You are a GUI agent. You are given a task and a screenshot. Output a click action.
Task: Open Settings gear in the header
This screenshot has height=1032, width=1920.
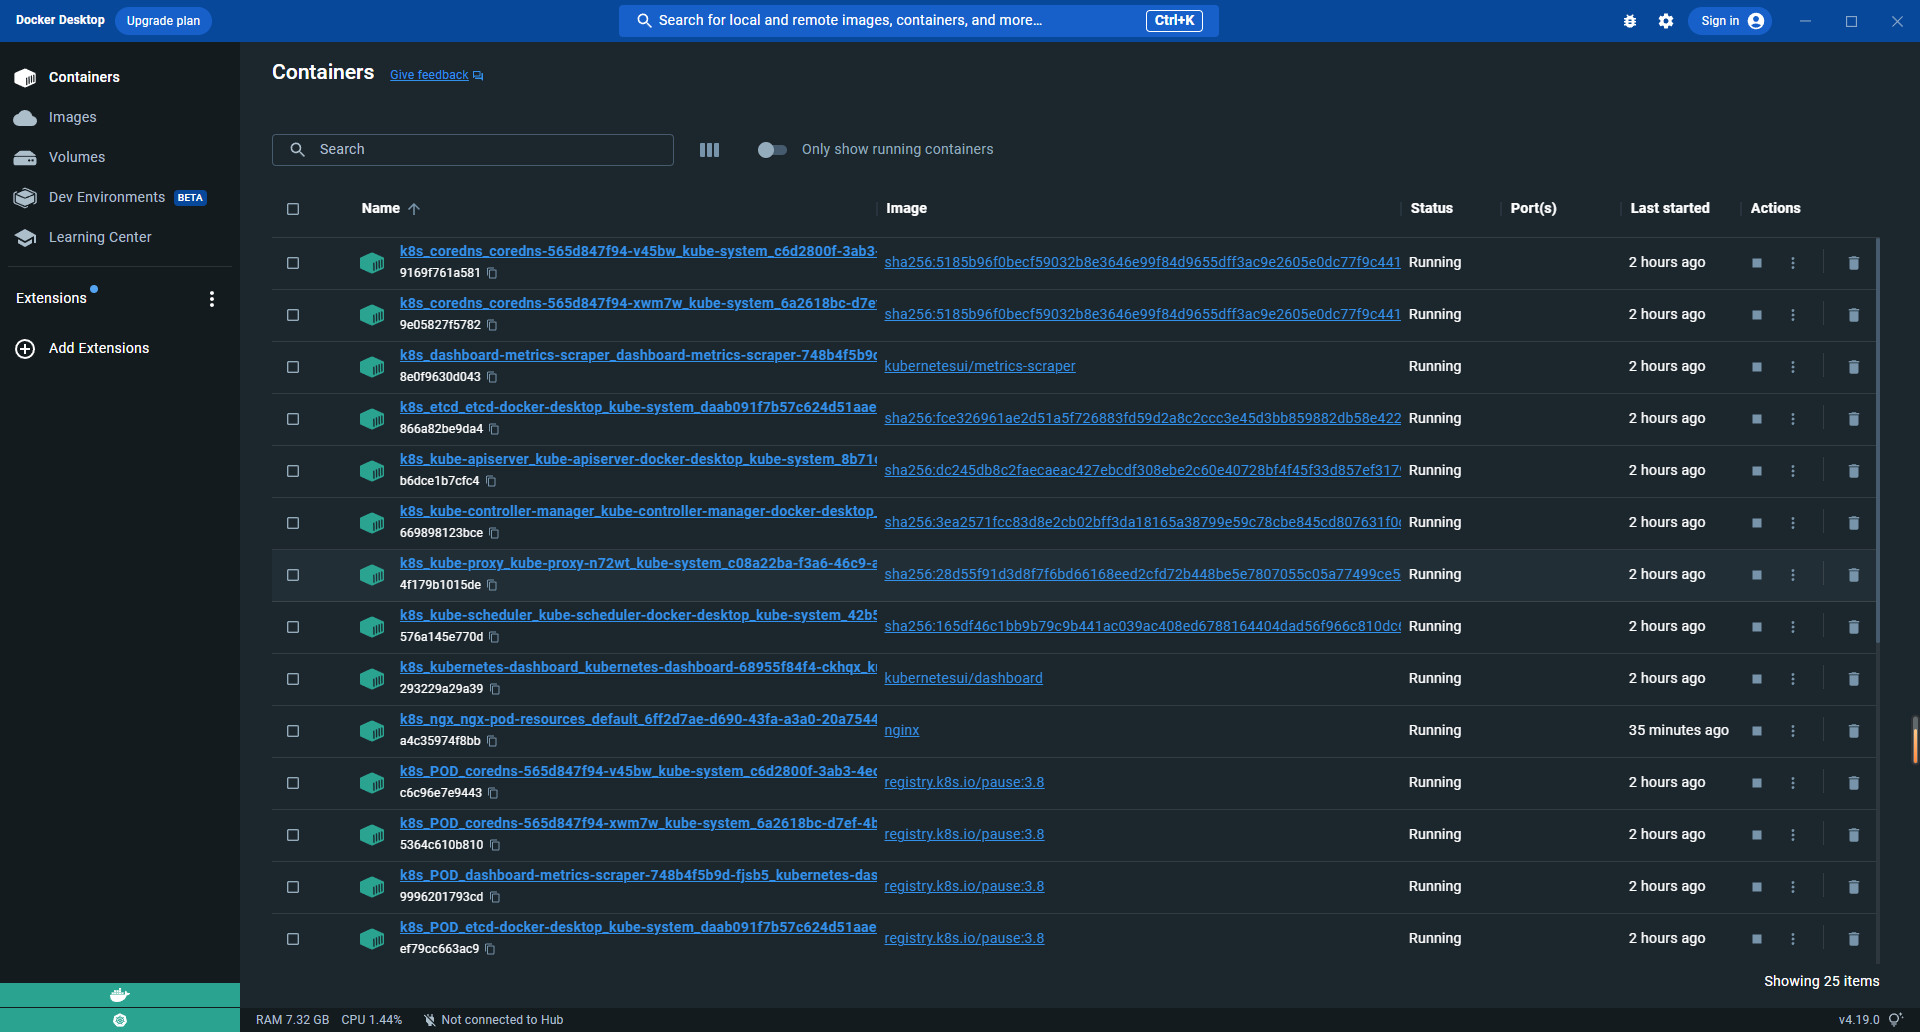pos(1666,21)
